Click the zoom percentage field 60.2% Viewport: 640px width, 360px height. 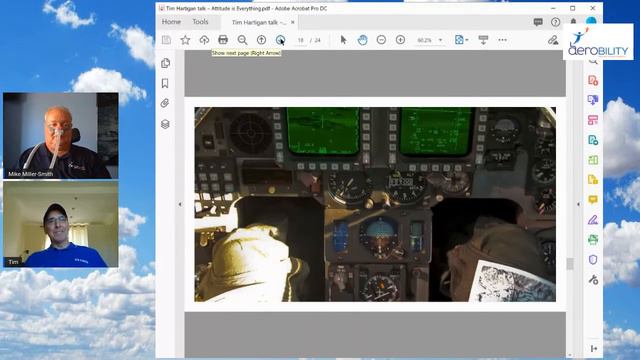tap(424, 40)
